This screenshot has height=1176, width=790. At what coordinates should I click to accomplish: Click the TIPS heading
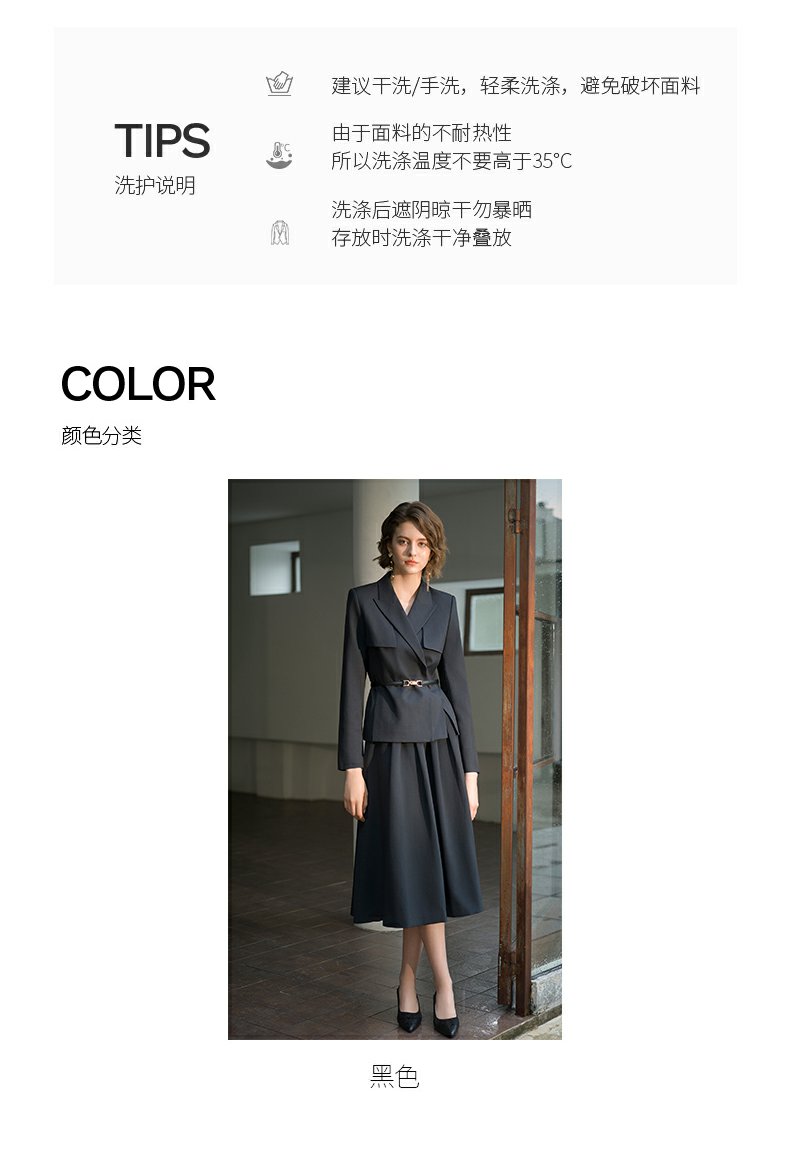tap(162, 141)
